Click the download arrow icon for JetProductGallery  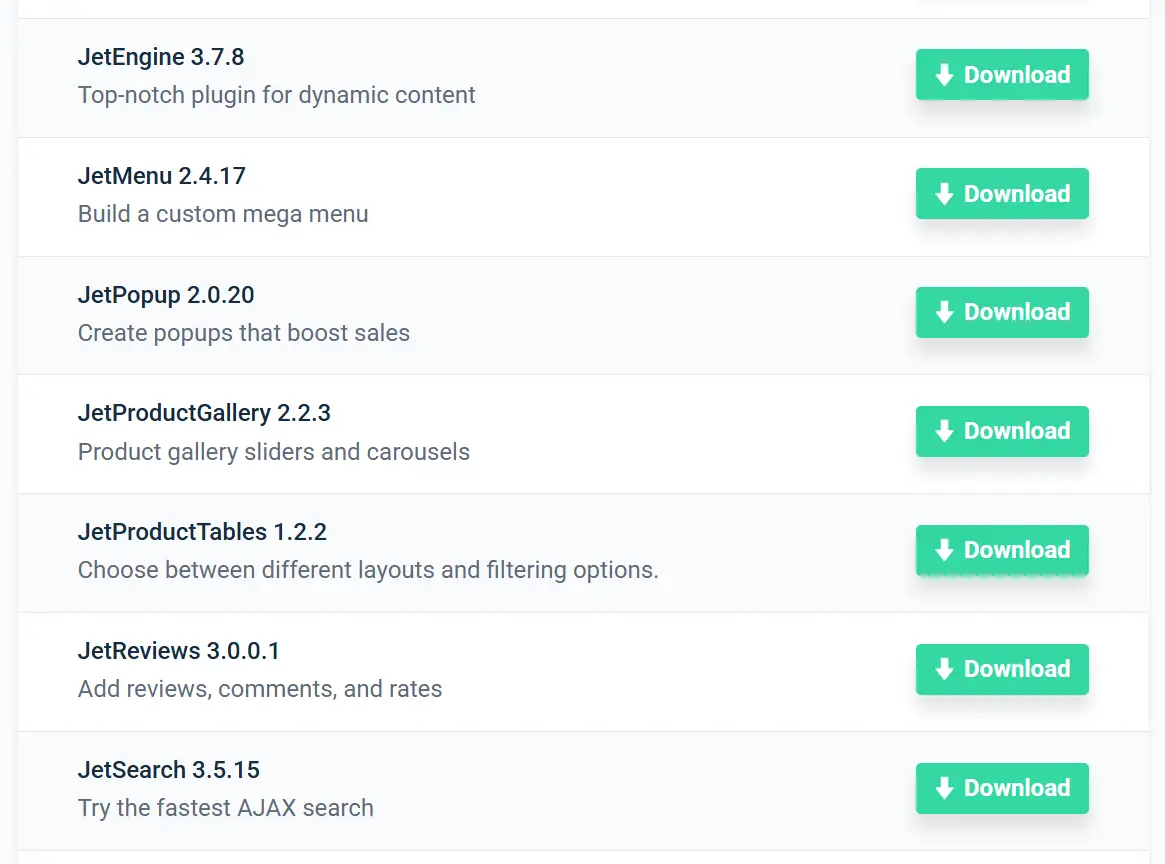pyautogui.click(x=944, y=431)
